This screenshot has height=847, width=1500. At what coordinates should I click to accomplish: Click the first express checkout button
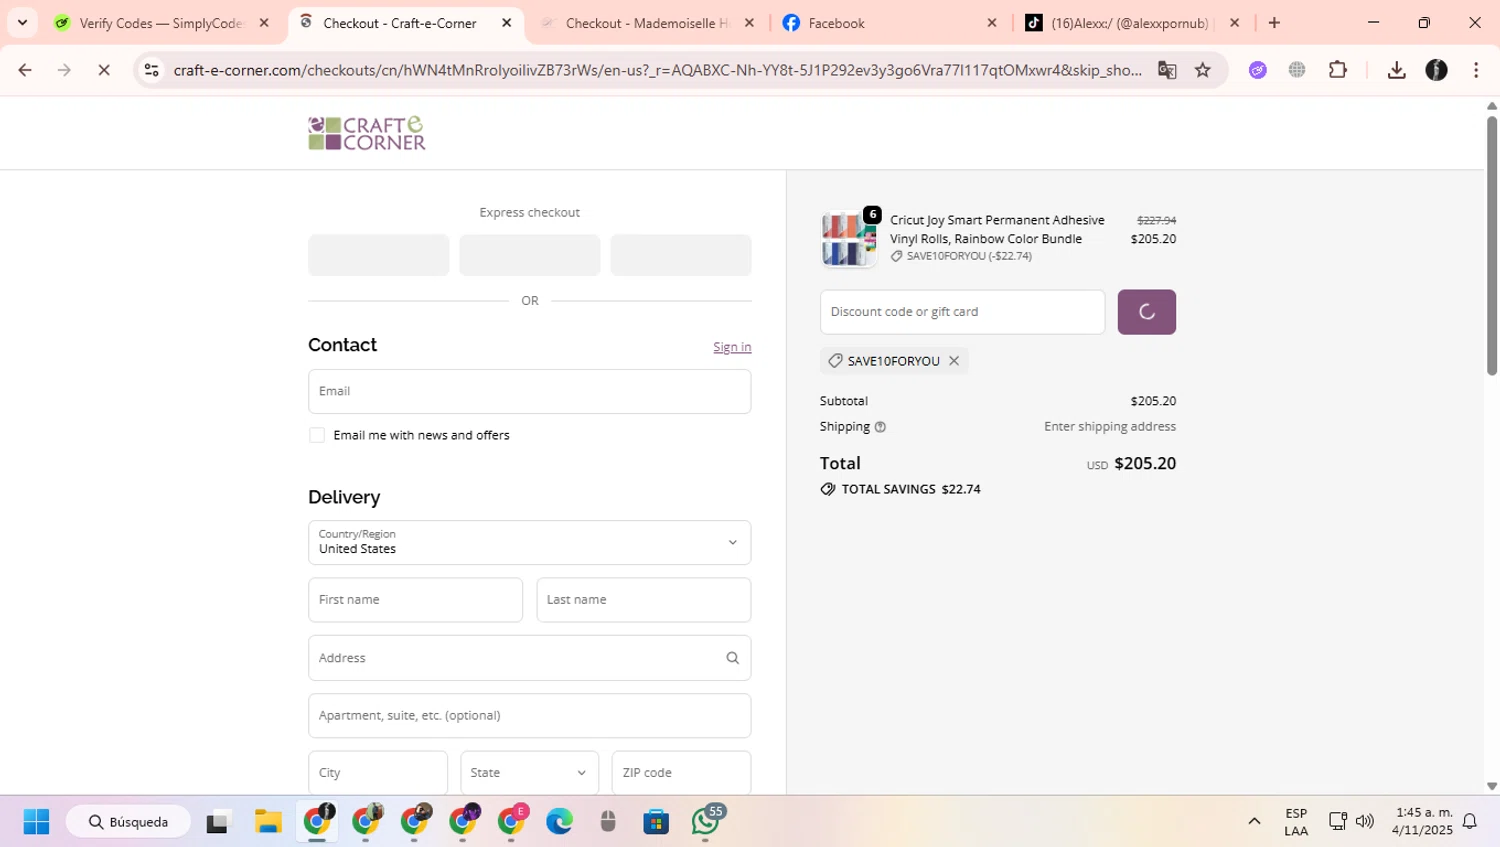point(378,255)
